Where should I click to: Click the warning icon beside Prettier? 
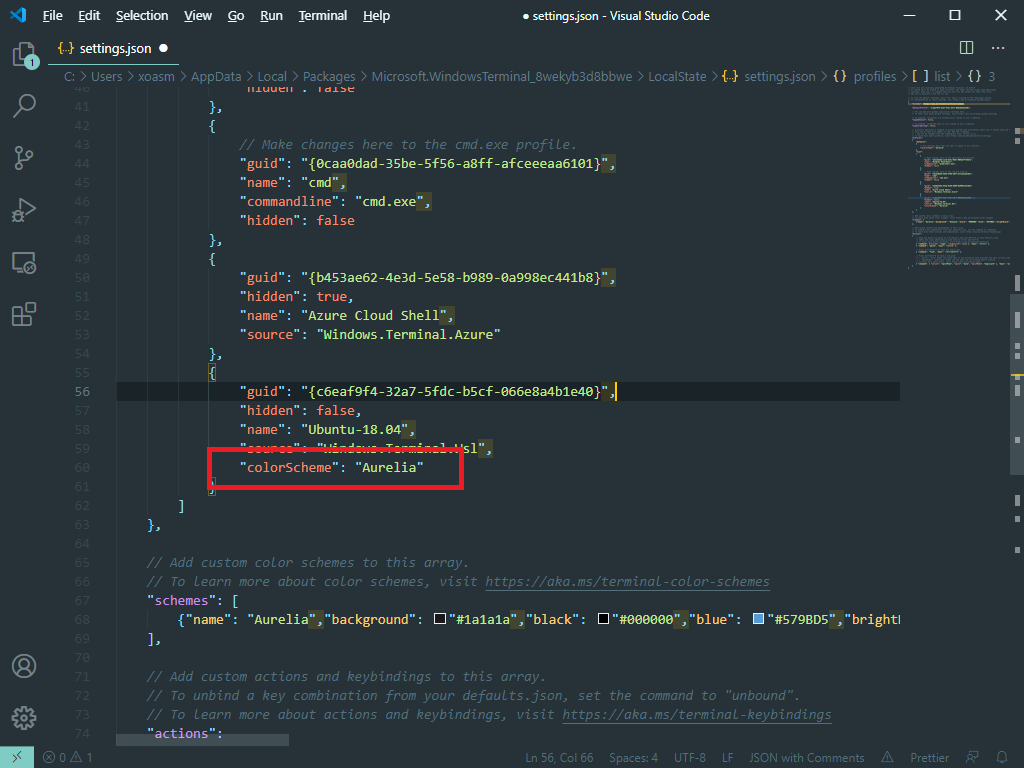pyautogui.click(x=887, y=758)
